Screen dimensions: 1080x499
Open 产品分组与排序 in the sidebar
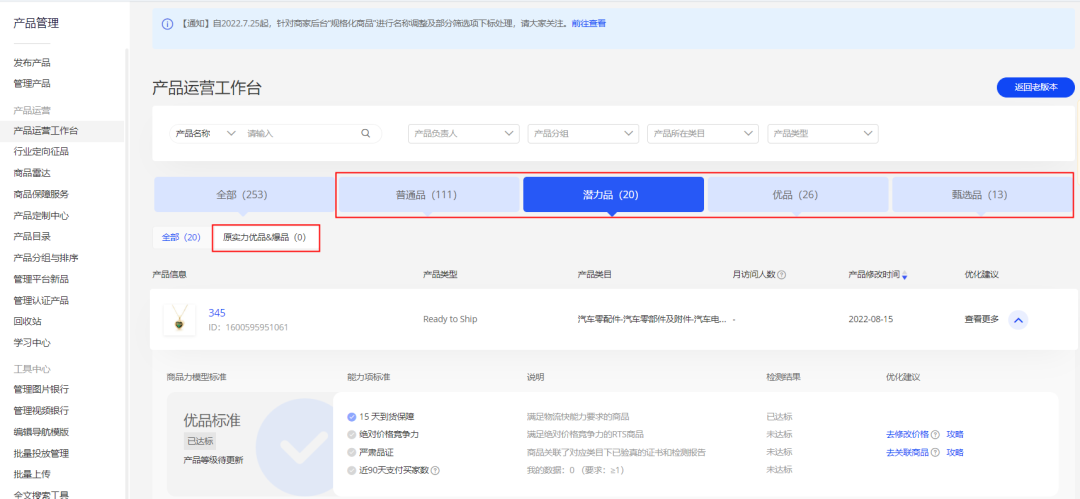[46, 258]
